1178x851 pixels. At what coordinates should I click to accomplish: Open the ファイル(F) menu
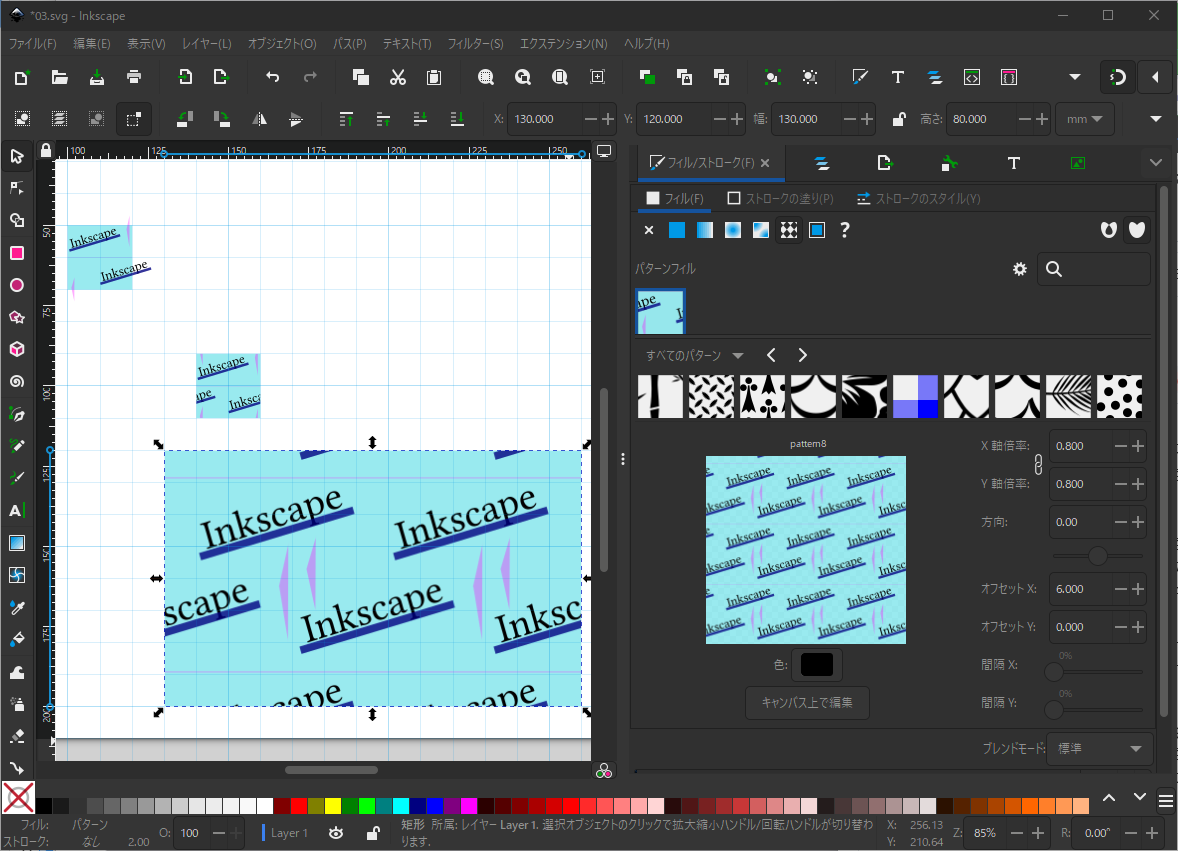pyautogui.click(x=32, y=44)
